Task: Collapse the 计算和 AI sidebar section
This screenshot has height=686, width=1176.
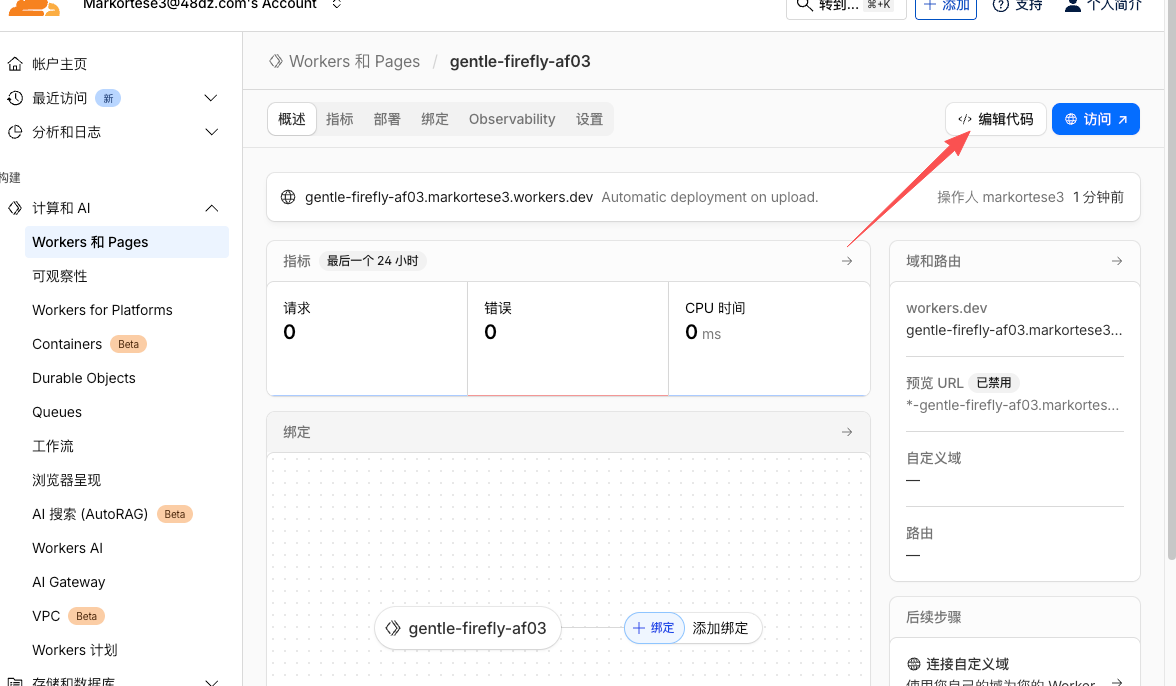Action: 210,208
